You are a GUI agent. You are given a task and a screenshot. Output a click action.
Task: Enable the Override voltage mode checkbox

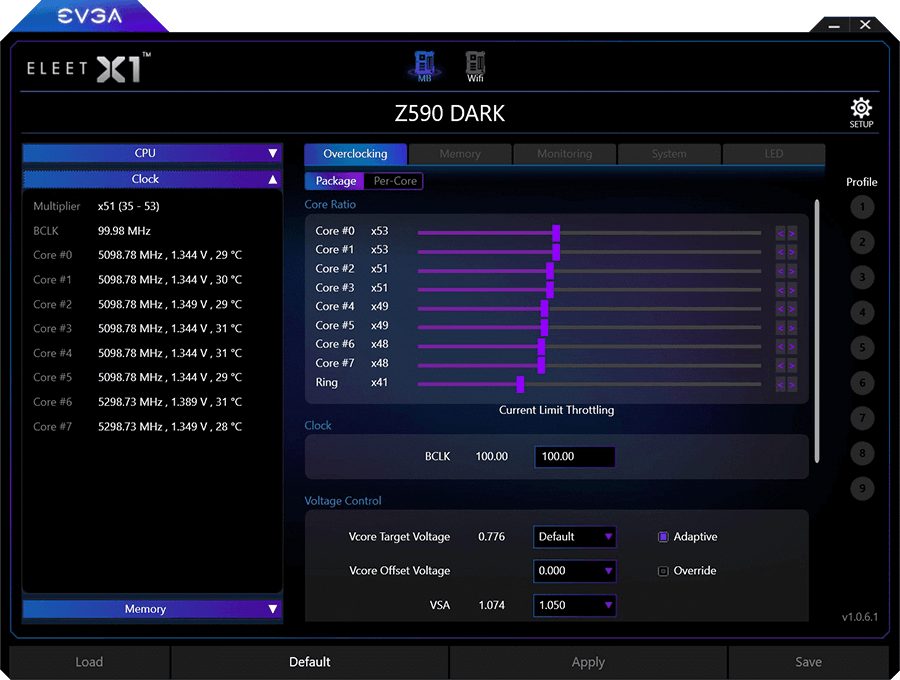click(x=663, y=571)
